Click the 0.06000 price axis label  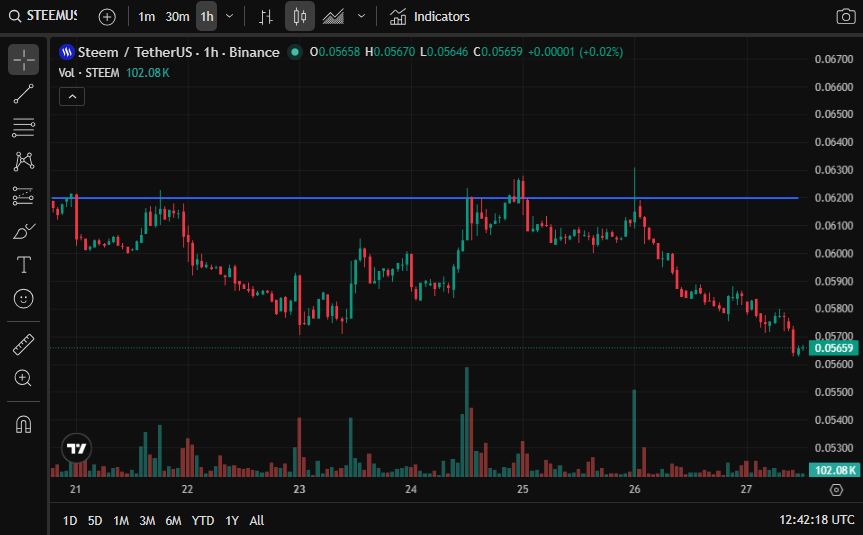click(x=834, y=253)
